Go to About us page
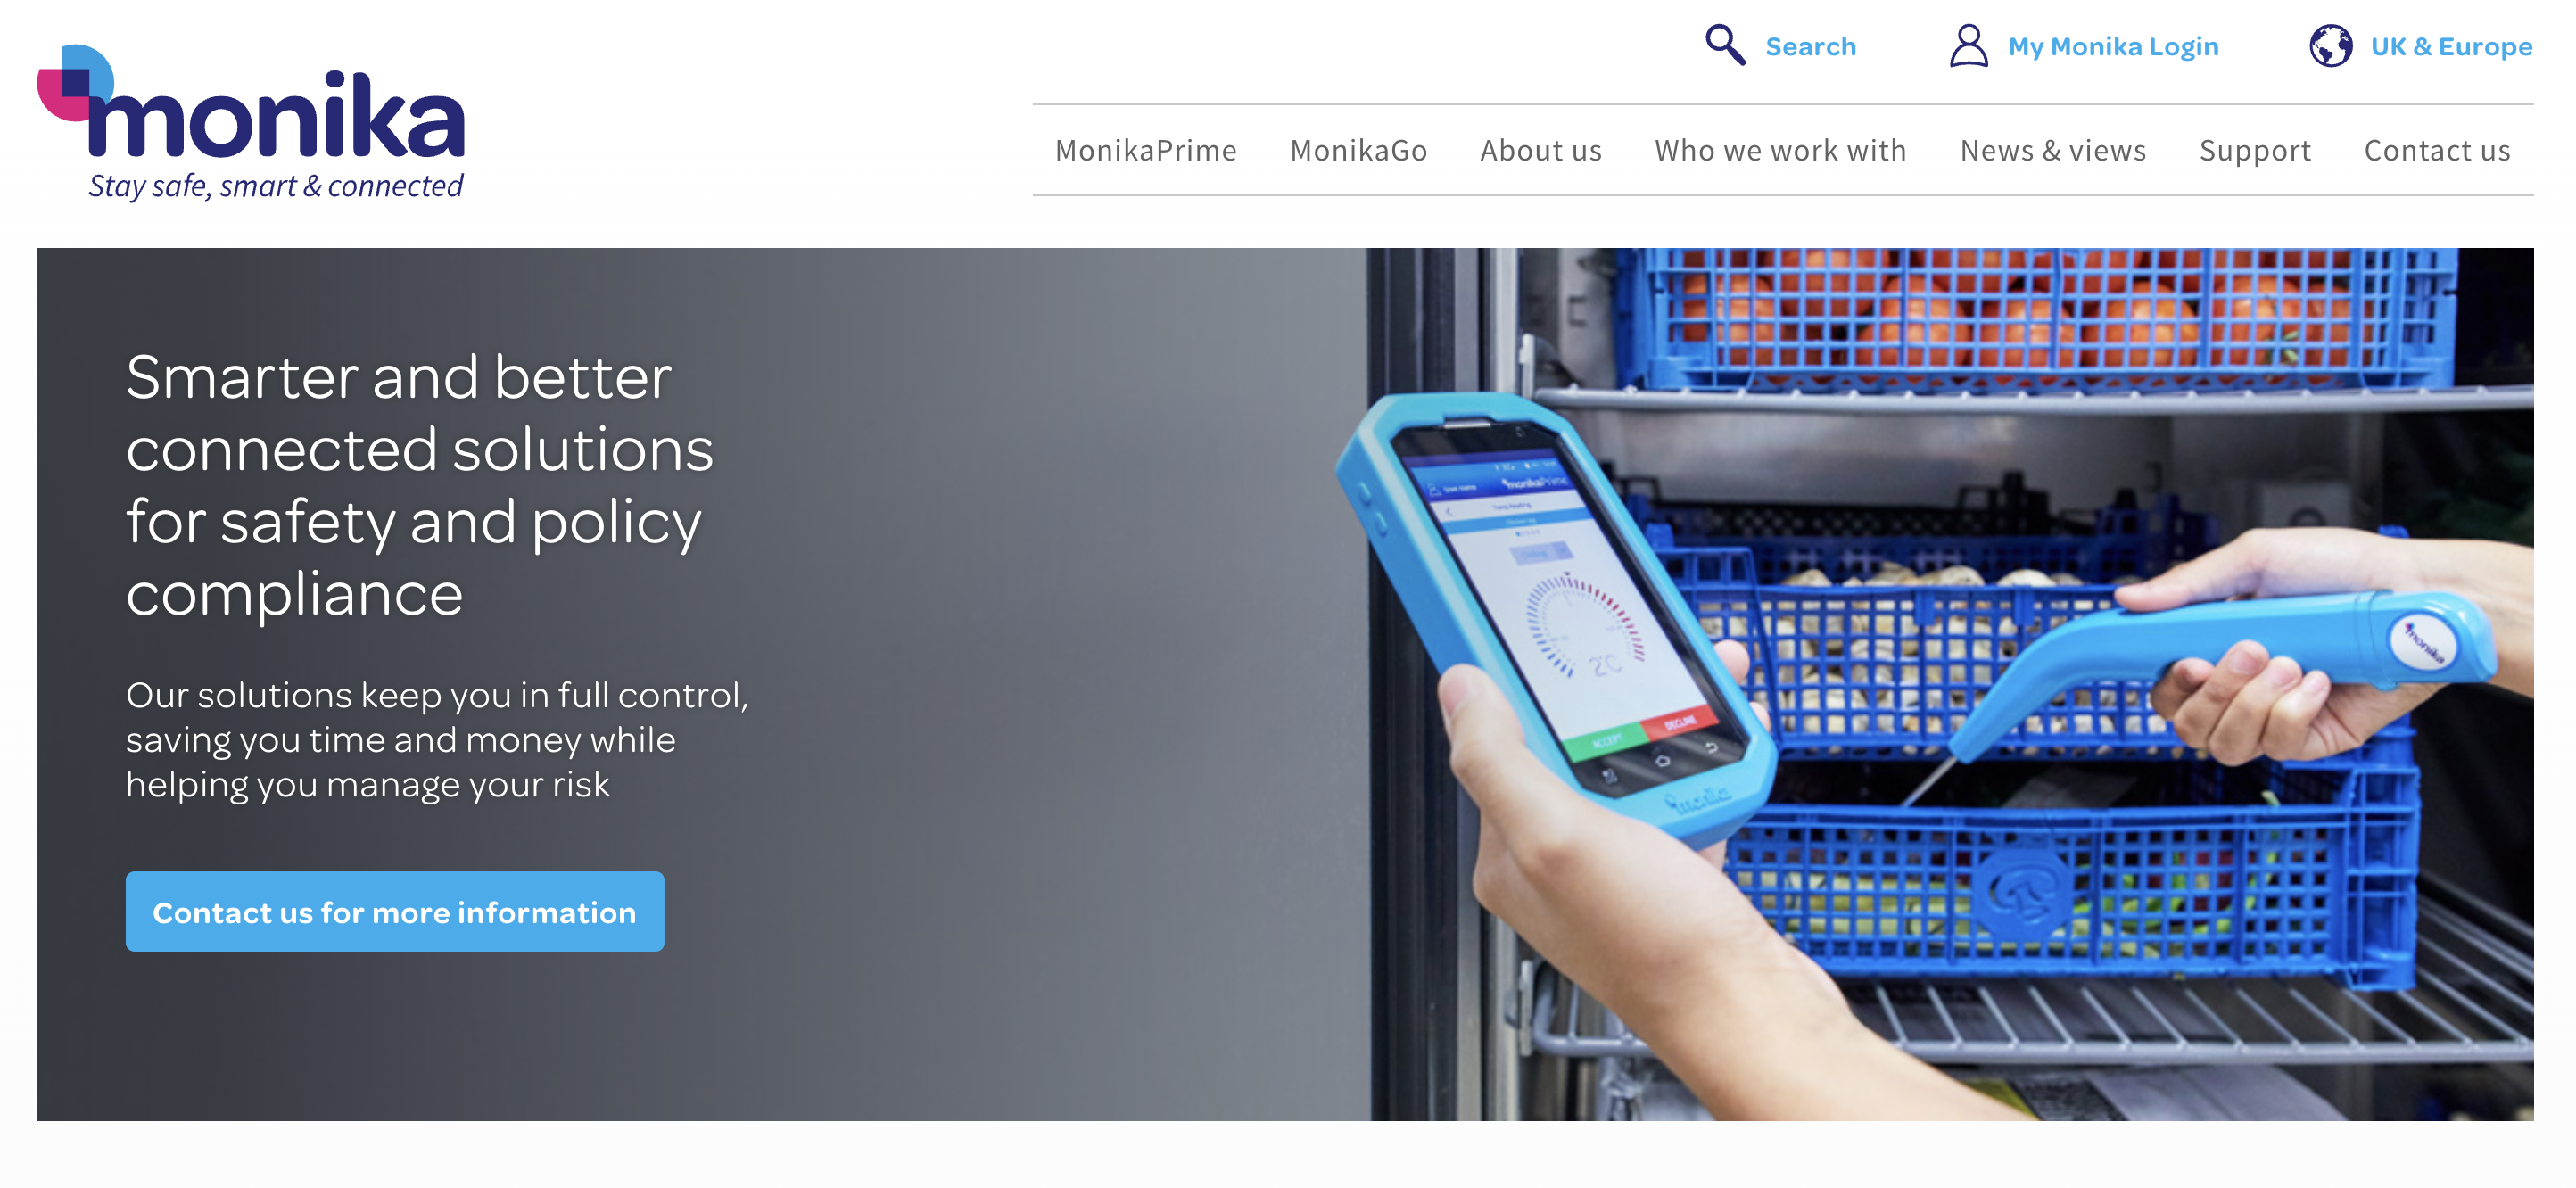This screenshot has height=1188, width=2576. [1541, 150]
